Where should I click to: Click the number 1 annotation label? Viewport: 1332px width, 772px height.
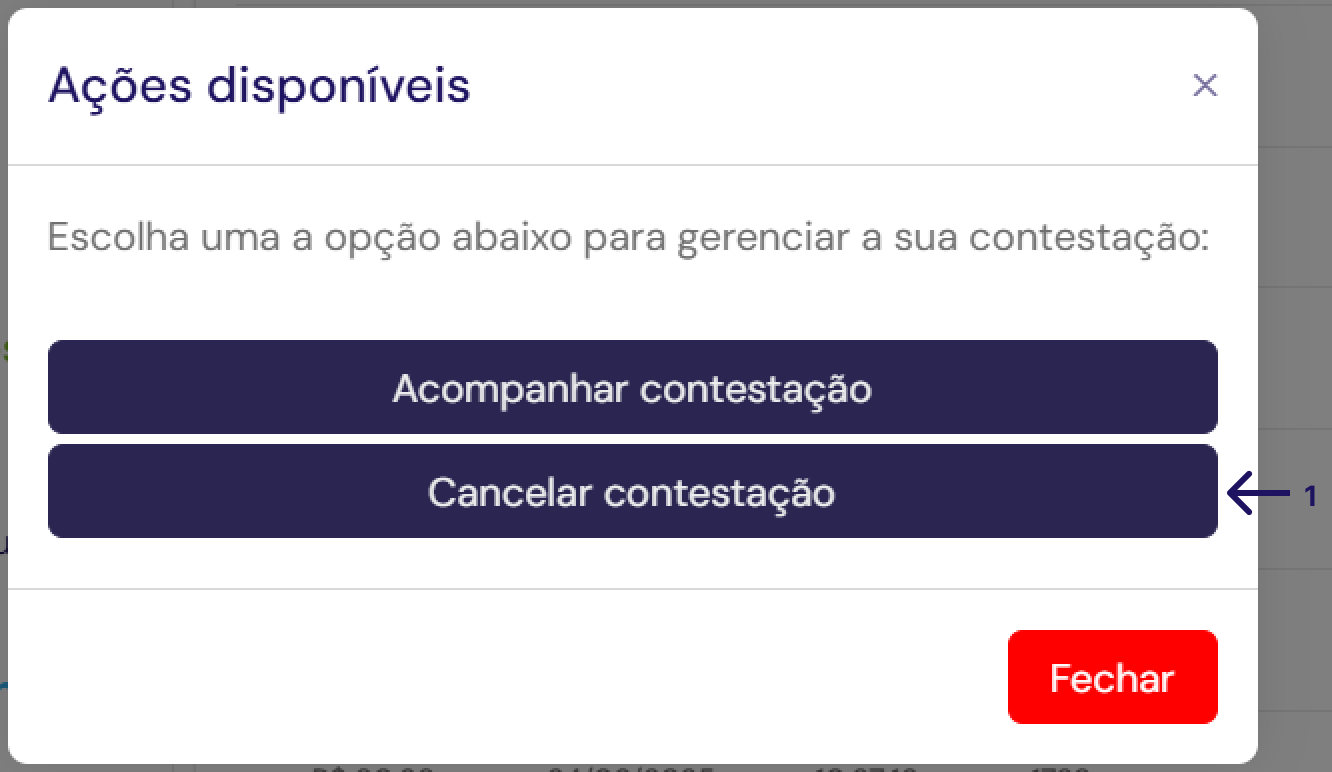(1311, 496)
